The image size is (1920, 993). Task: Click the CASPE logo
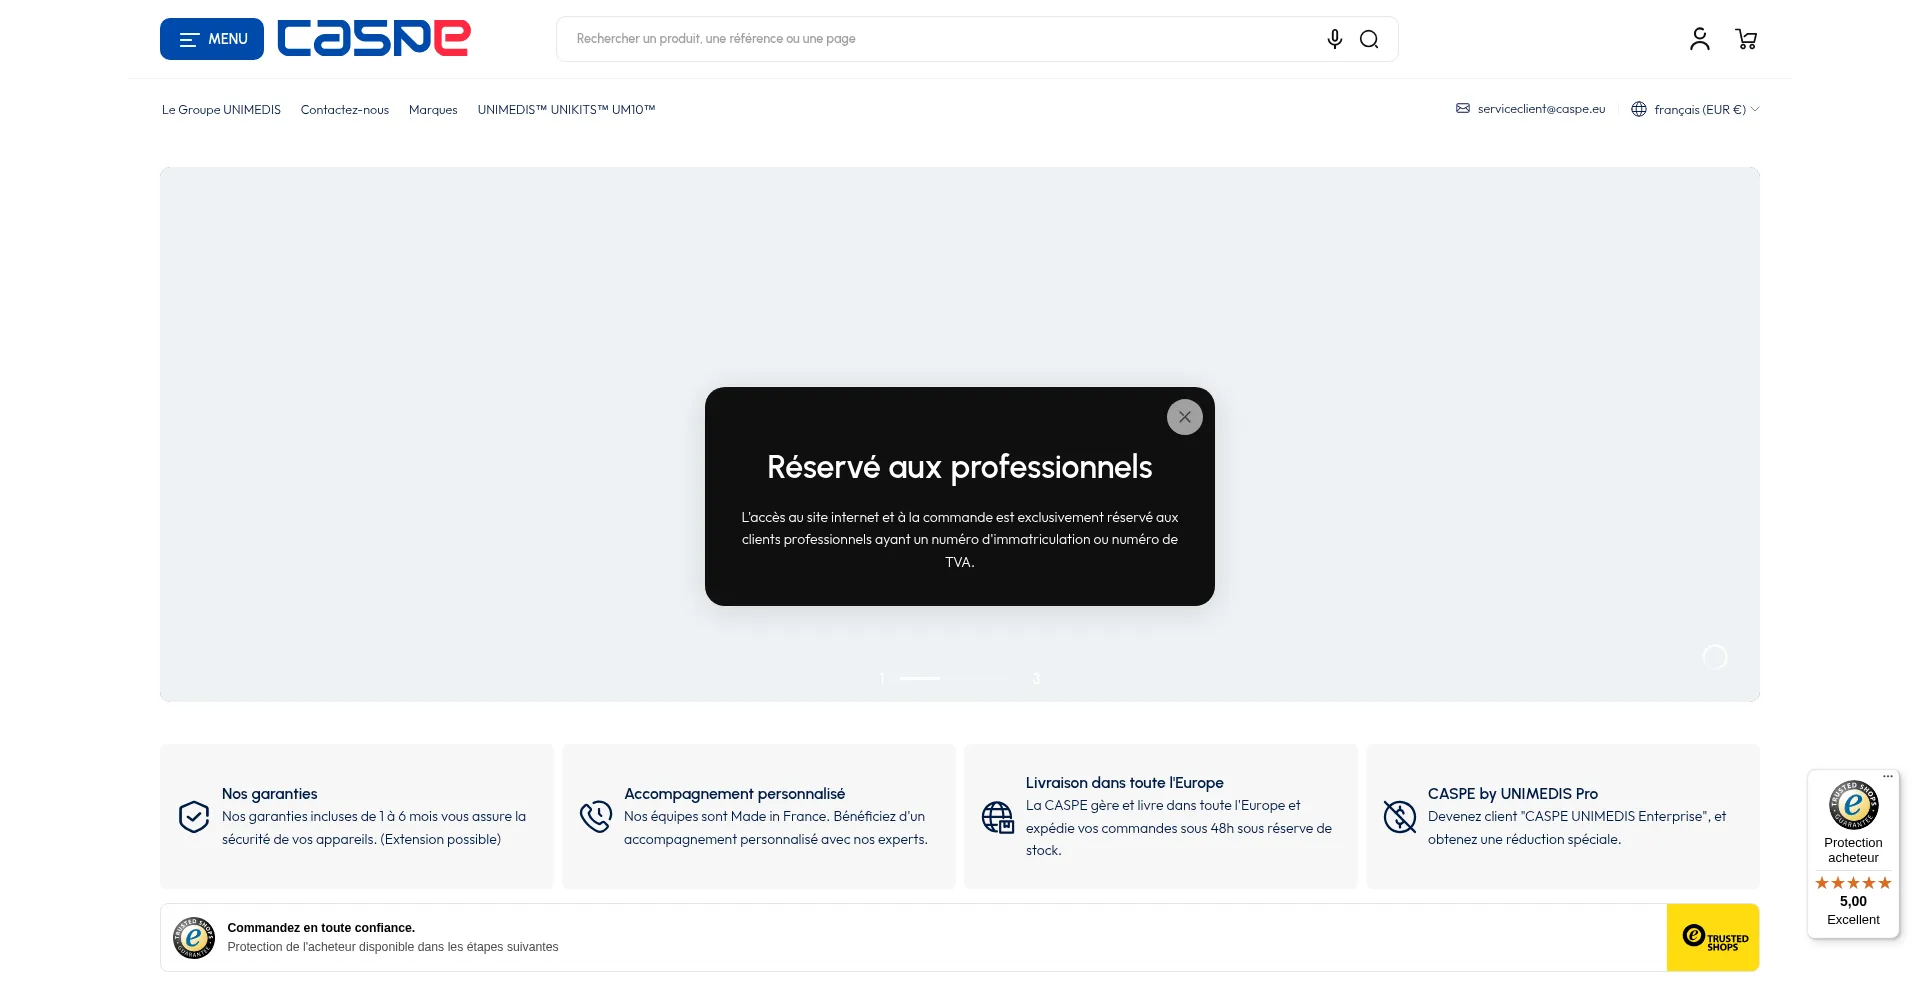(374, 39)
